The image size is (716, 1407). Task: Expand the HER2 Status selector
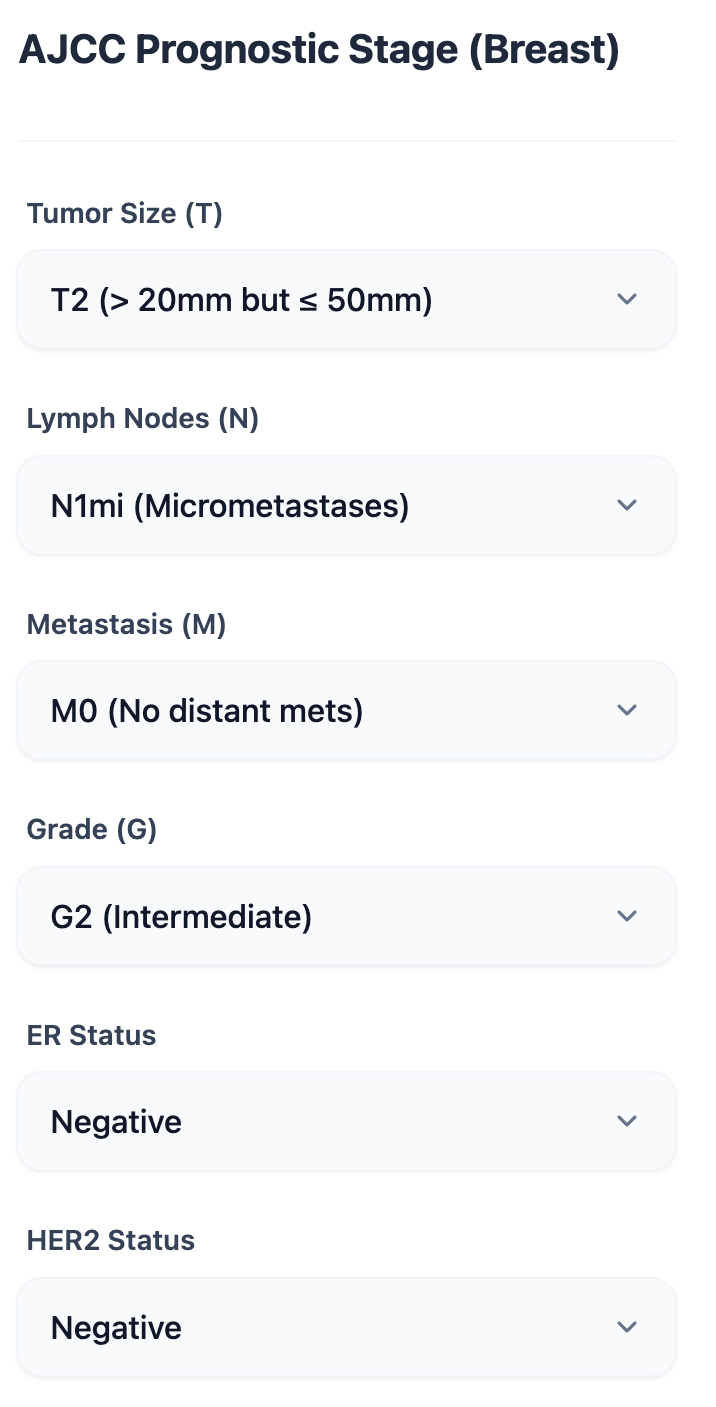[x=345, y=1327]
